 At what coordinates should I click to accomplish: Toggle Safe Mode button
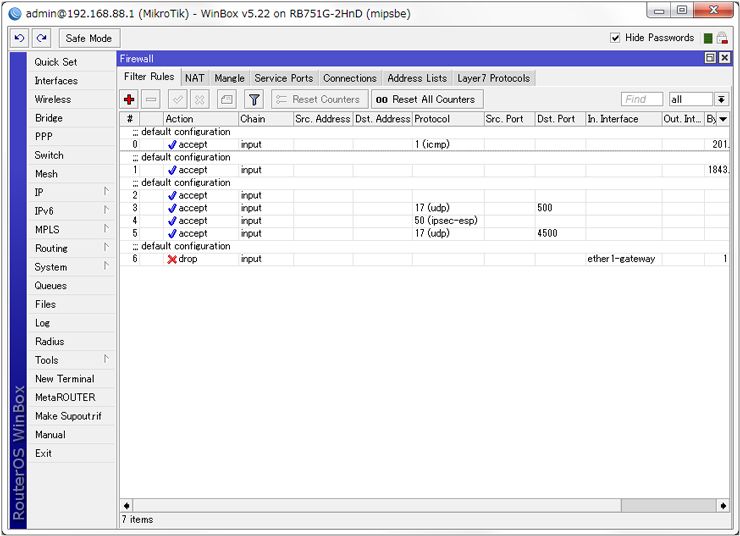tap(89, 38)
